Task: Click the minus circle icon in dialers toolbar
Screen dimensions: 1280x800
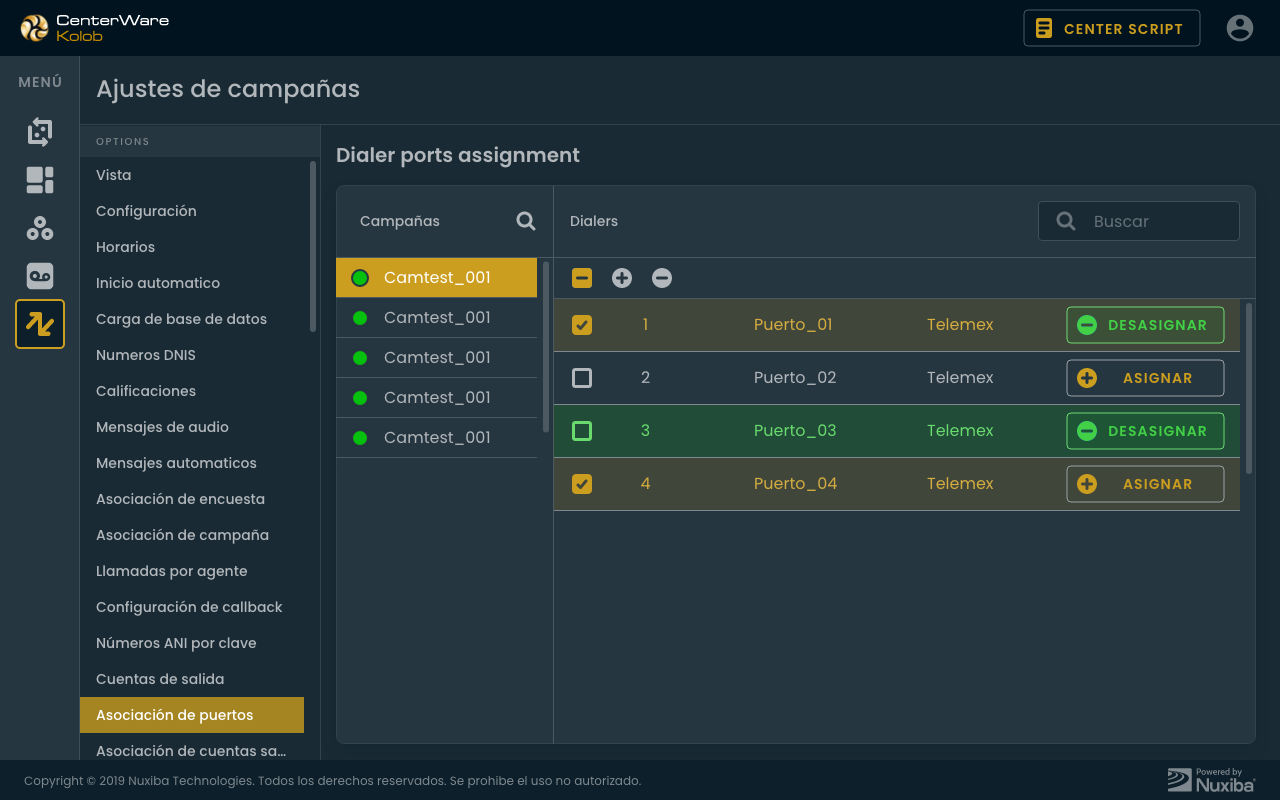Action: coord(662,278)
